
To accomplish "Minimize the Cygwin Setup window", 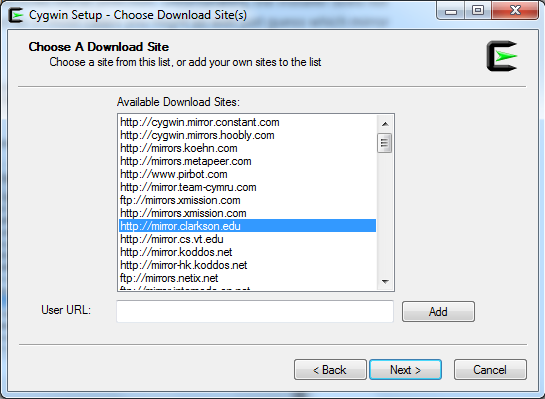I will click(x=451, y=12).
